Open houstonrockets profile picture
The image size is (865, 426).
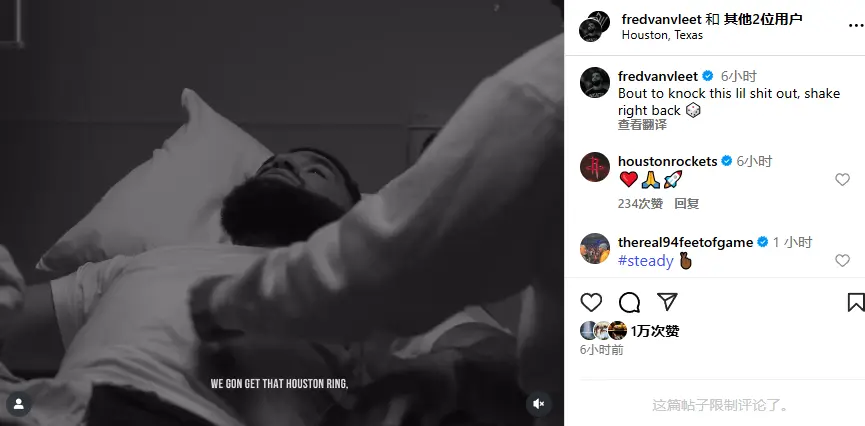tap(595, 167)
